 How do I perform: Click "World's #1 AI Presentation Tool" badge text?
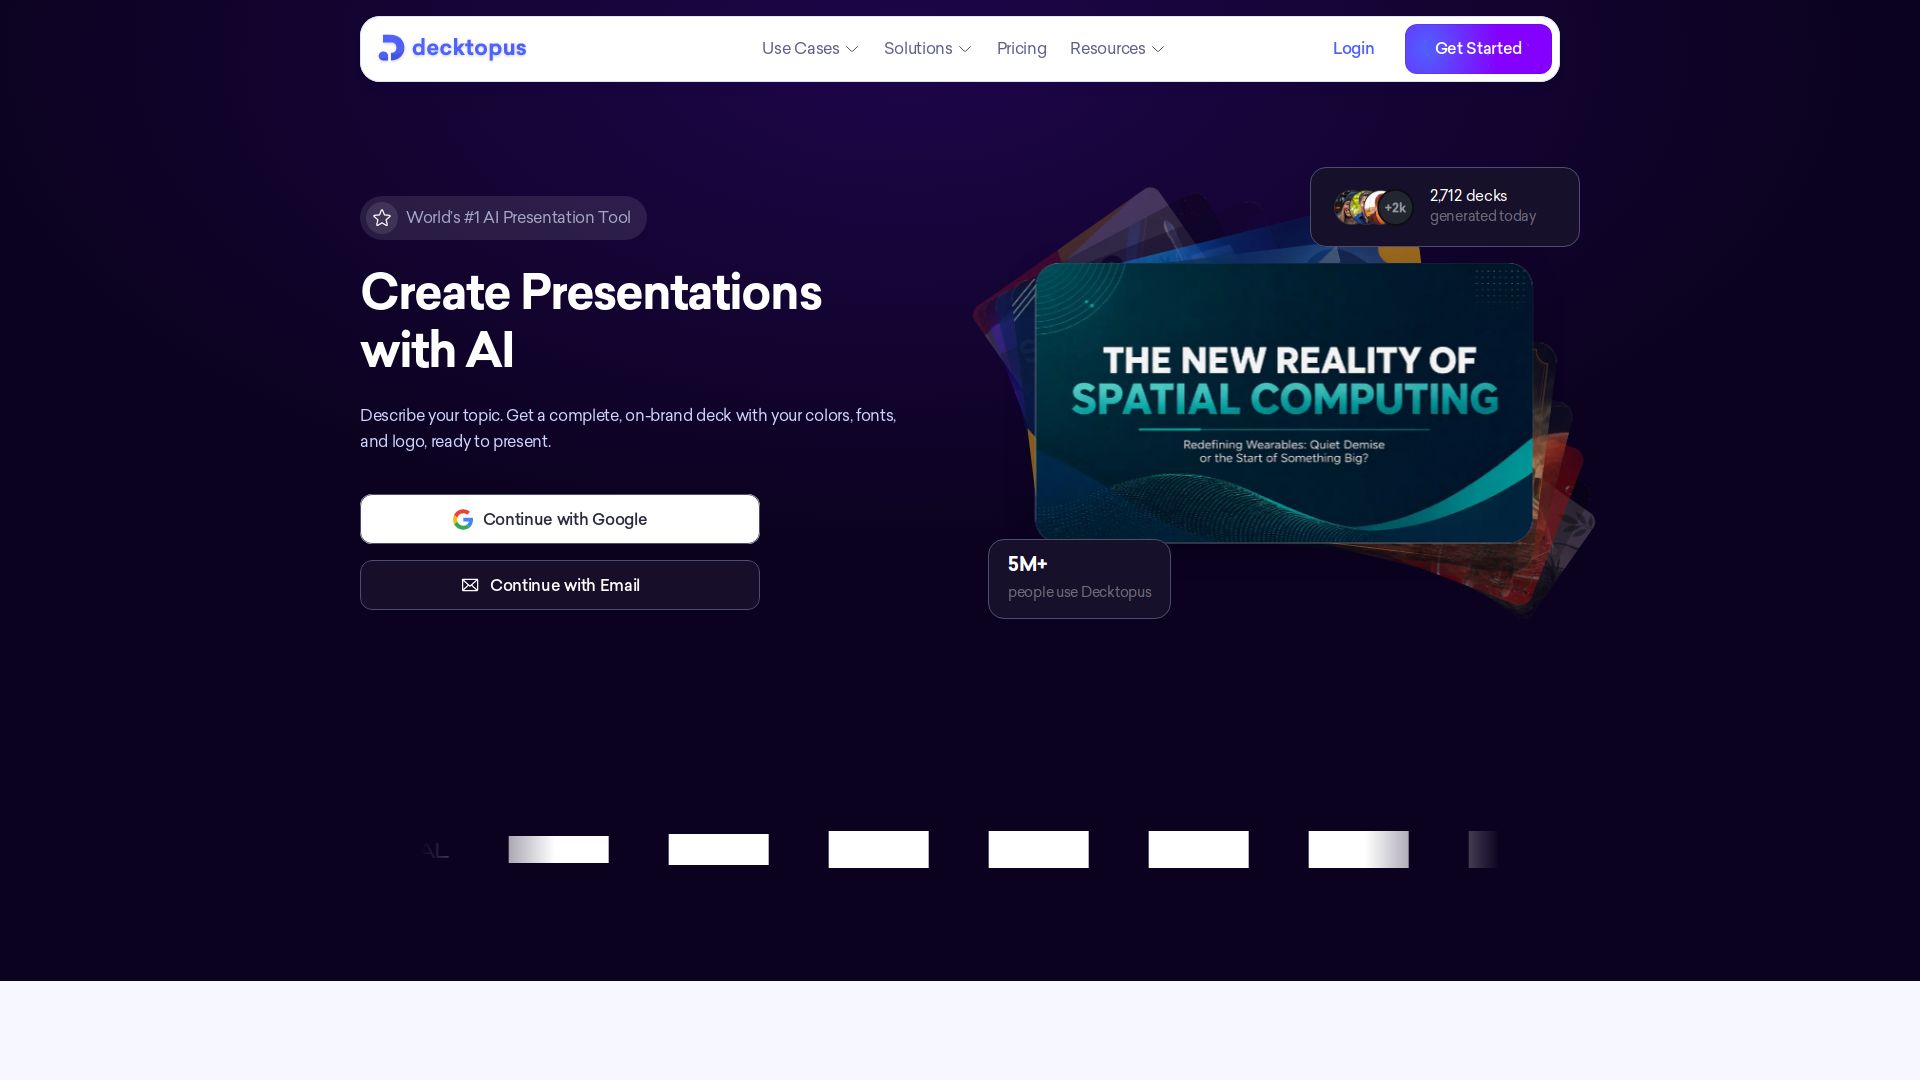[x=518, y=218]
